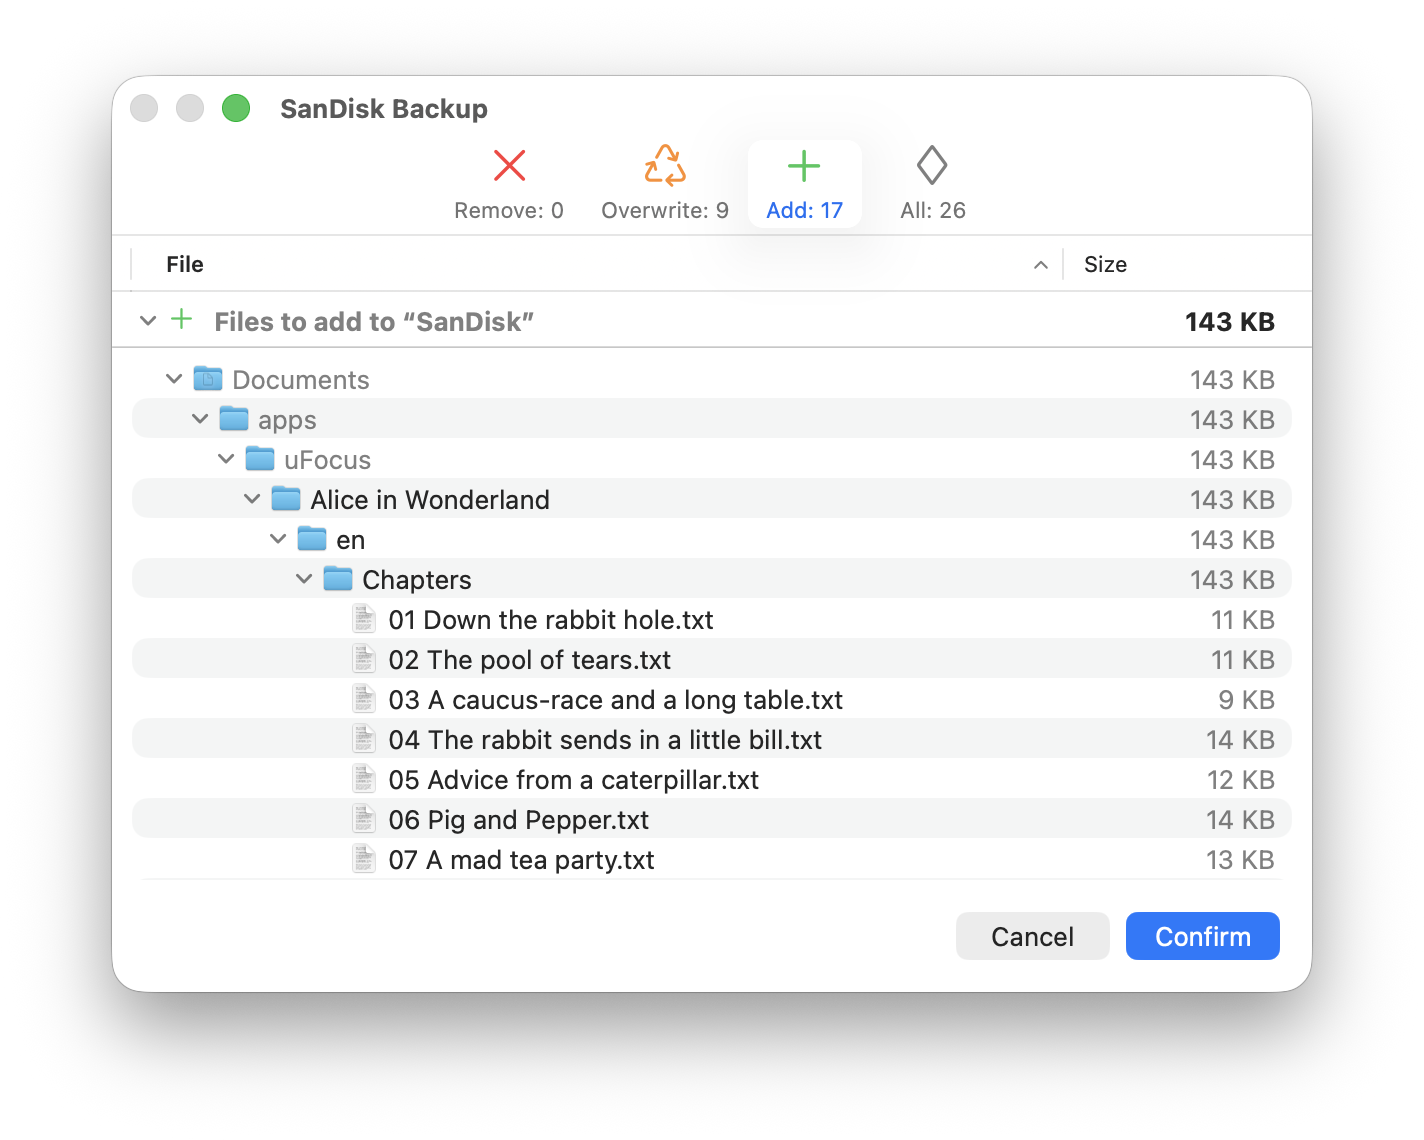Switch to the All: 26 tab
This screenshot has height=1140, width=1424.
932,210
